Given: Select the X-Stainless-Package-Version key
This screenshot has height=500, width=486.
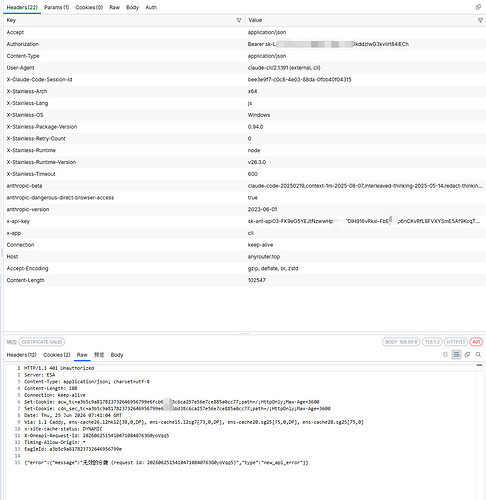Looking at the screenshot, I should [x=42, y=127].
